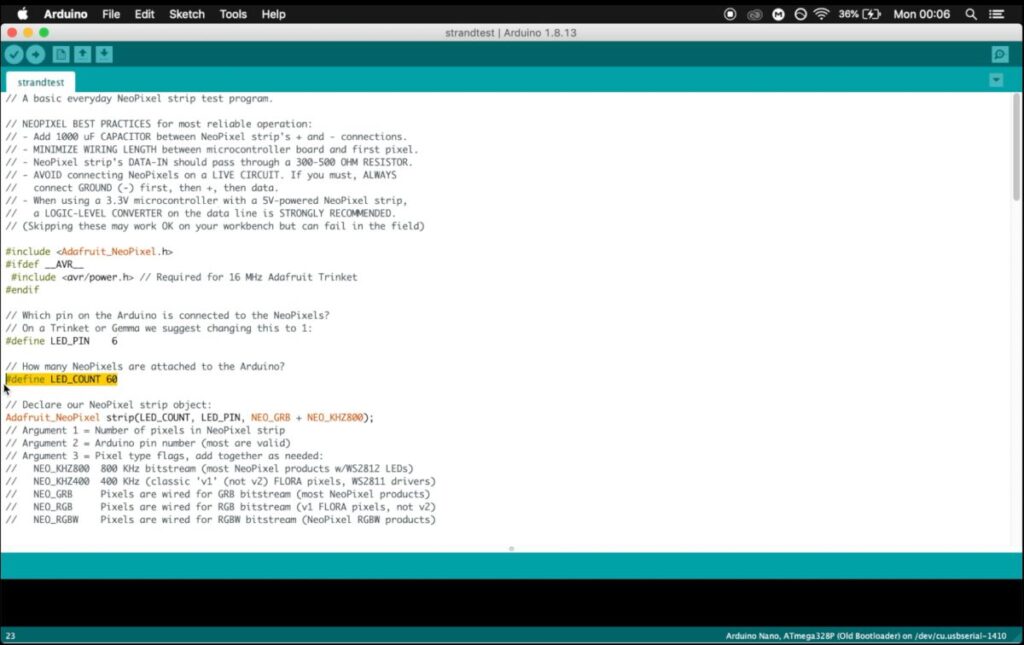Viewport: 1024px width, 645px height.
Task: Click the round M menu bar icon
Action: pyautogui.click(x=778, y=14)
